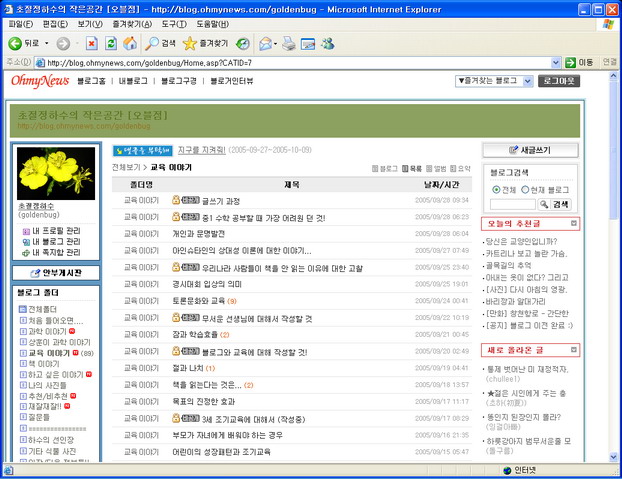Open 즐겨찾기 favorites star icon
This screenshot has width=622, height=479.
tap(205, 44)
